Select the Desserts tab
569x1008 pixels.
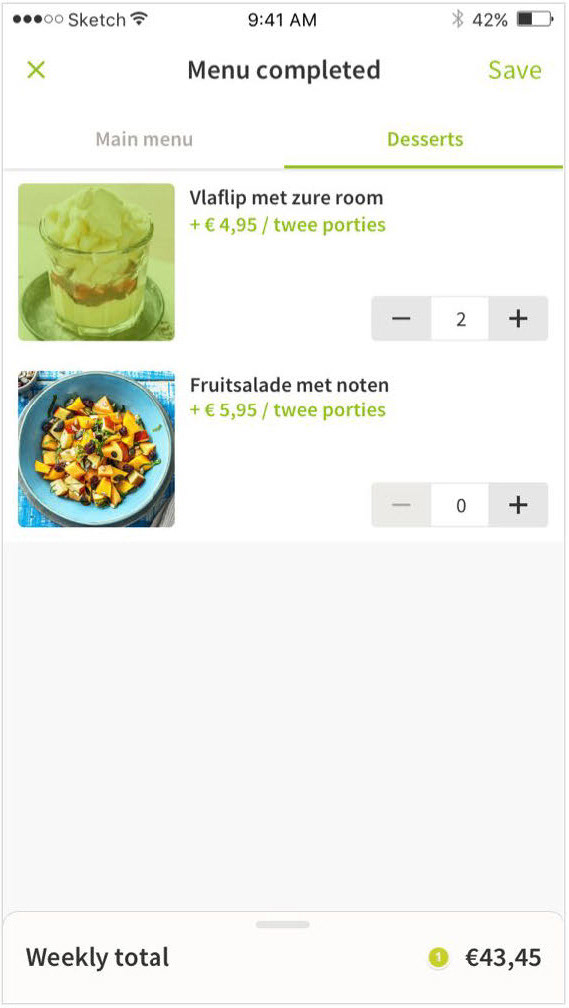point(424,139)
